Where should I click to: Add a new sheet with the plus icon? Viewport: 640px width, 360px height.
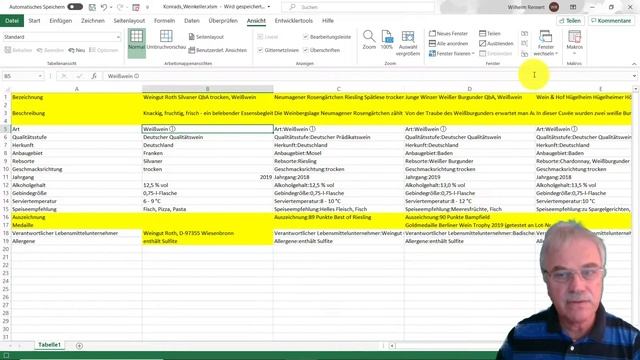click(x=79, y=346)
